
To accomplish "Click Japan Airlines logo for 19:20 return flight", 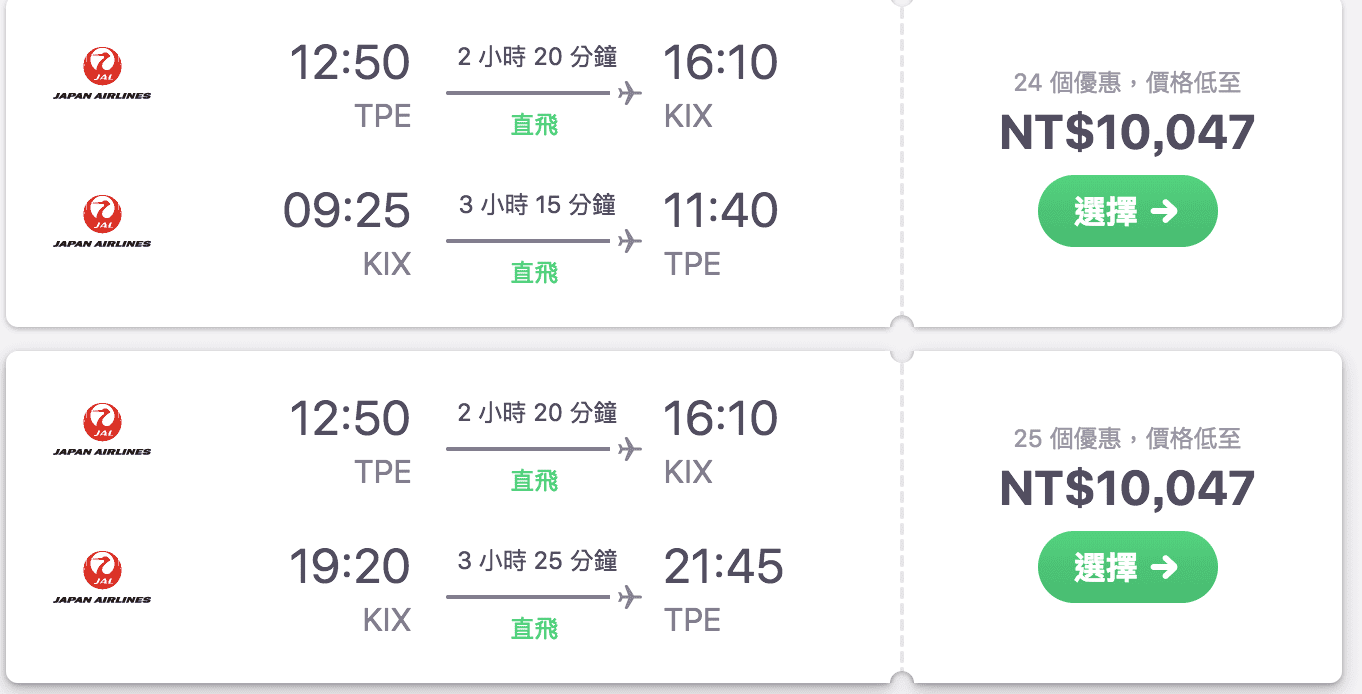I will tap(102, 577).
